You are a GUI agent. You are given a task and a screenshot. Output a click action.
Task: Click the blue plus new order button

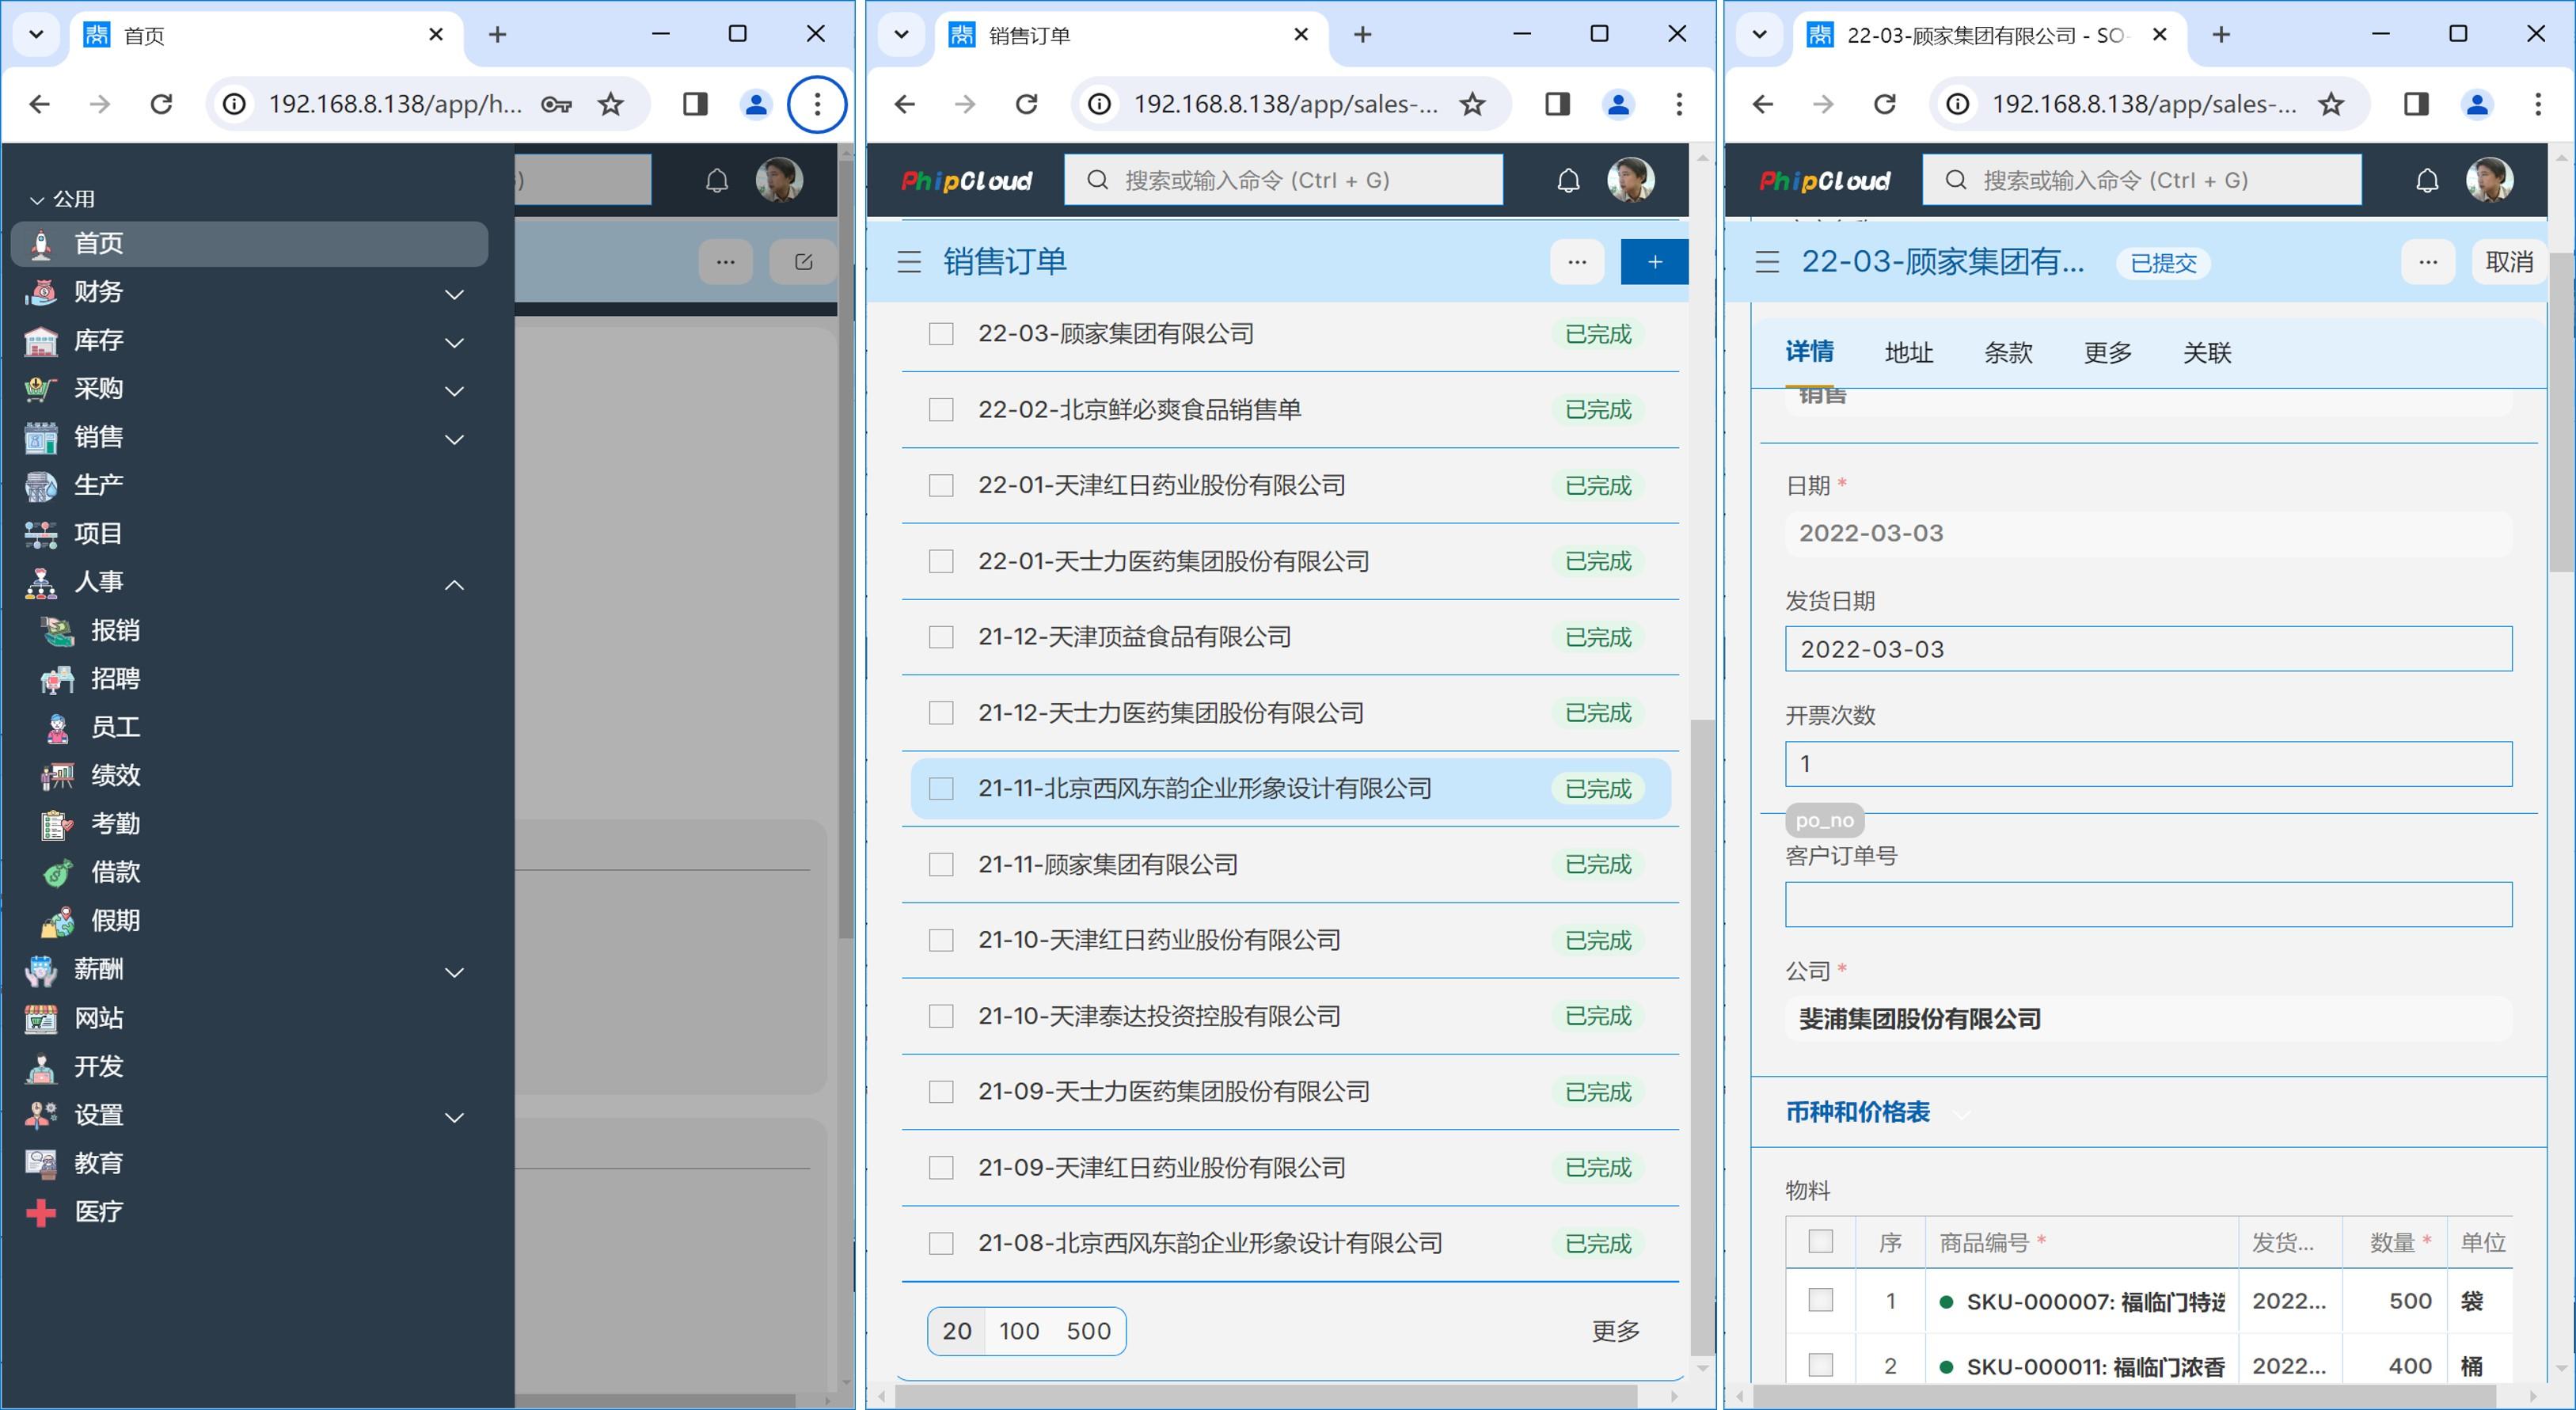[1654, 262]
